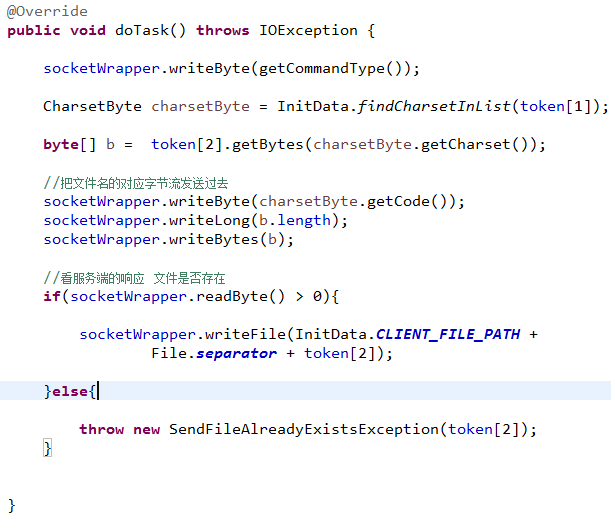Click the getCommandType() call

331,69
